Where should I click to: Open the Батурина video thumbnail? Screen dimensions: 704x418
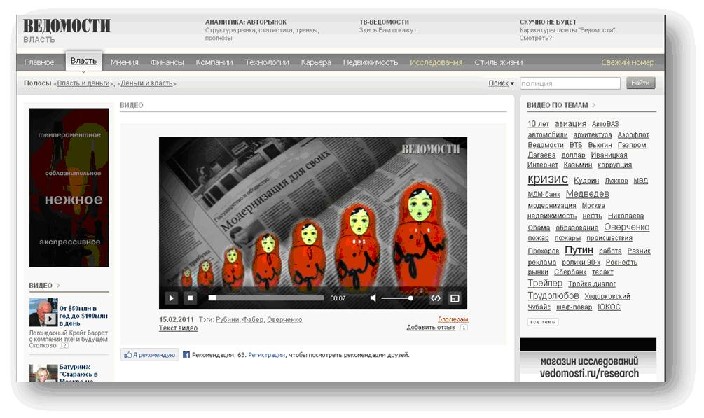pyautogui.click(x=43, y=374)
